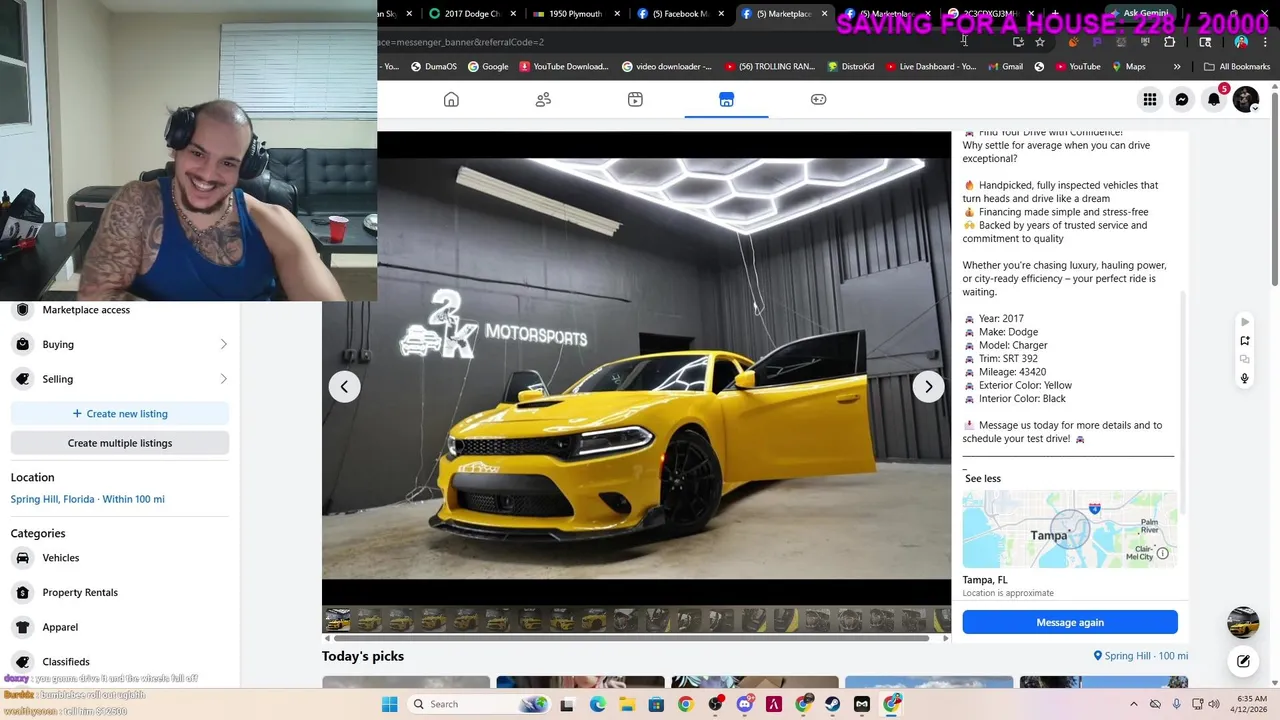
Task: Open the Gaming icon in Facebook nav
Action: click(x=818, y=99)
